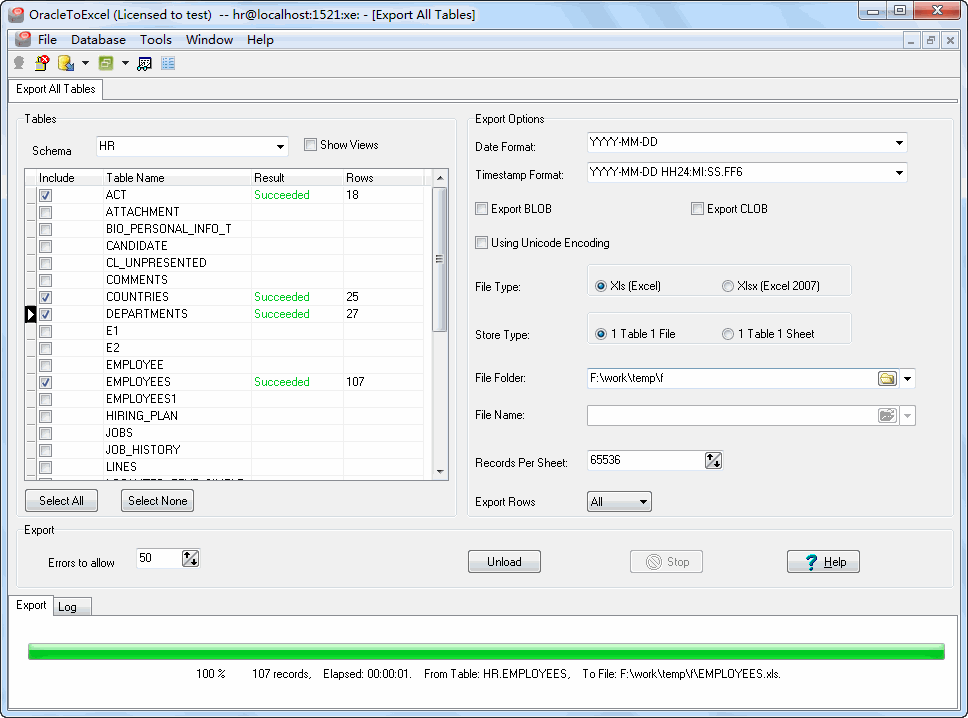
Task: Click the Select None button
Action: [157, 501]
